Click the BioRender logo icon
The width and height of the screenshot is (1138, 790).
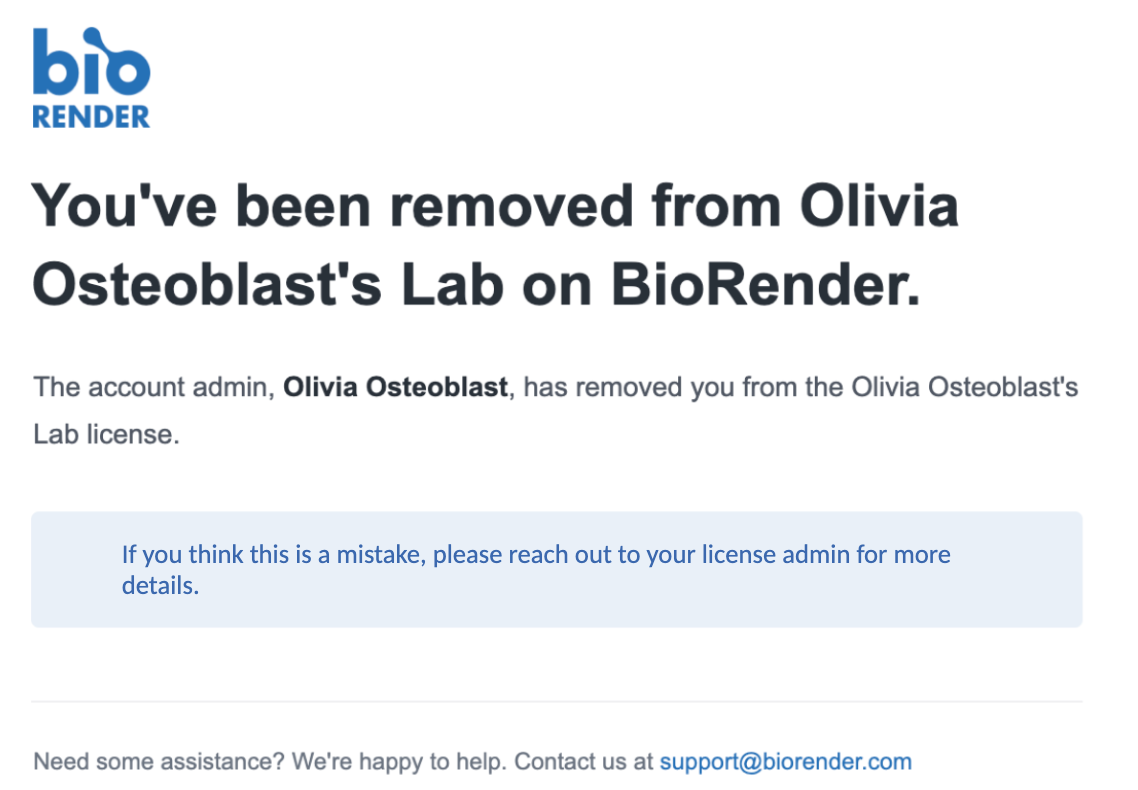pos(91,78)
